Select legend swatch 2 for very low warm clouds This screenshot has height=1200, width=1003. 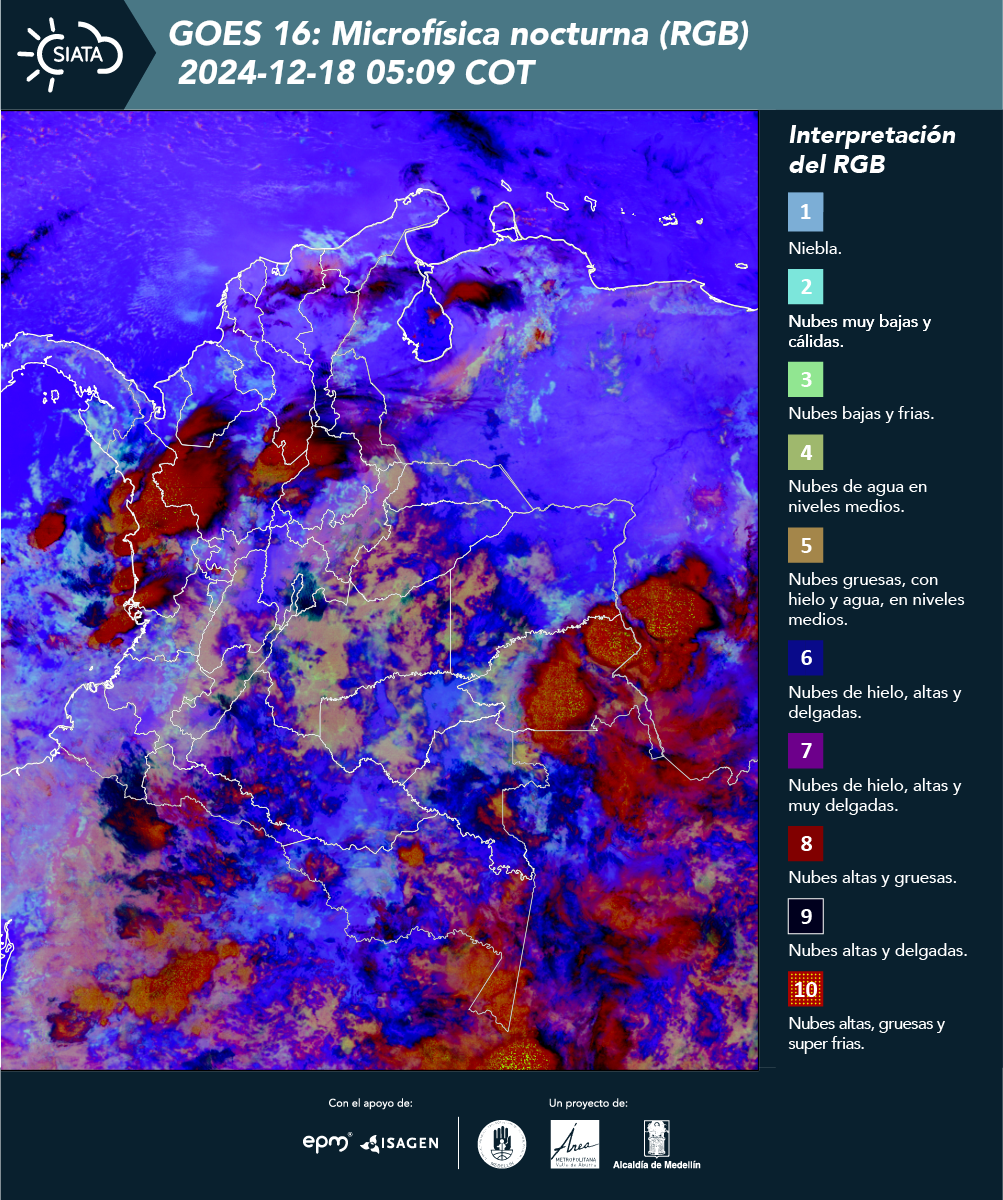point(805,287)
